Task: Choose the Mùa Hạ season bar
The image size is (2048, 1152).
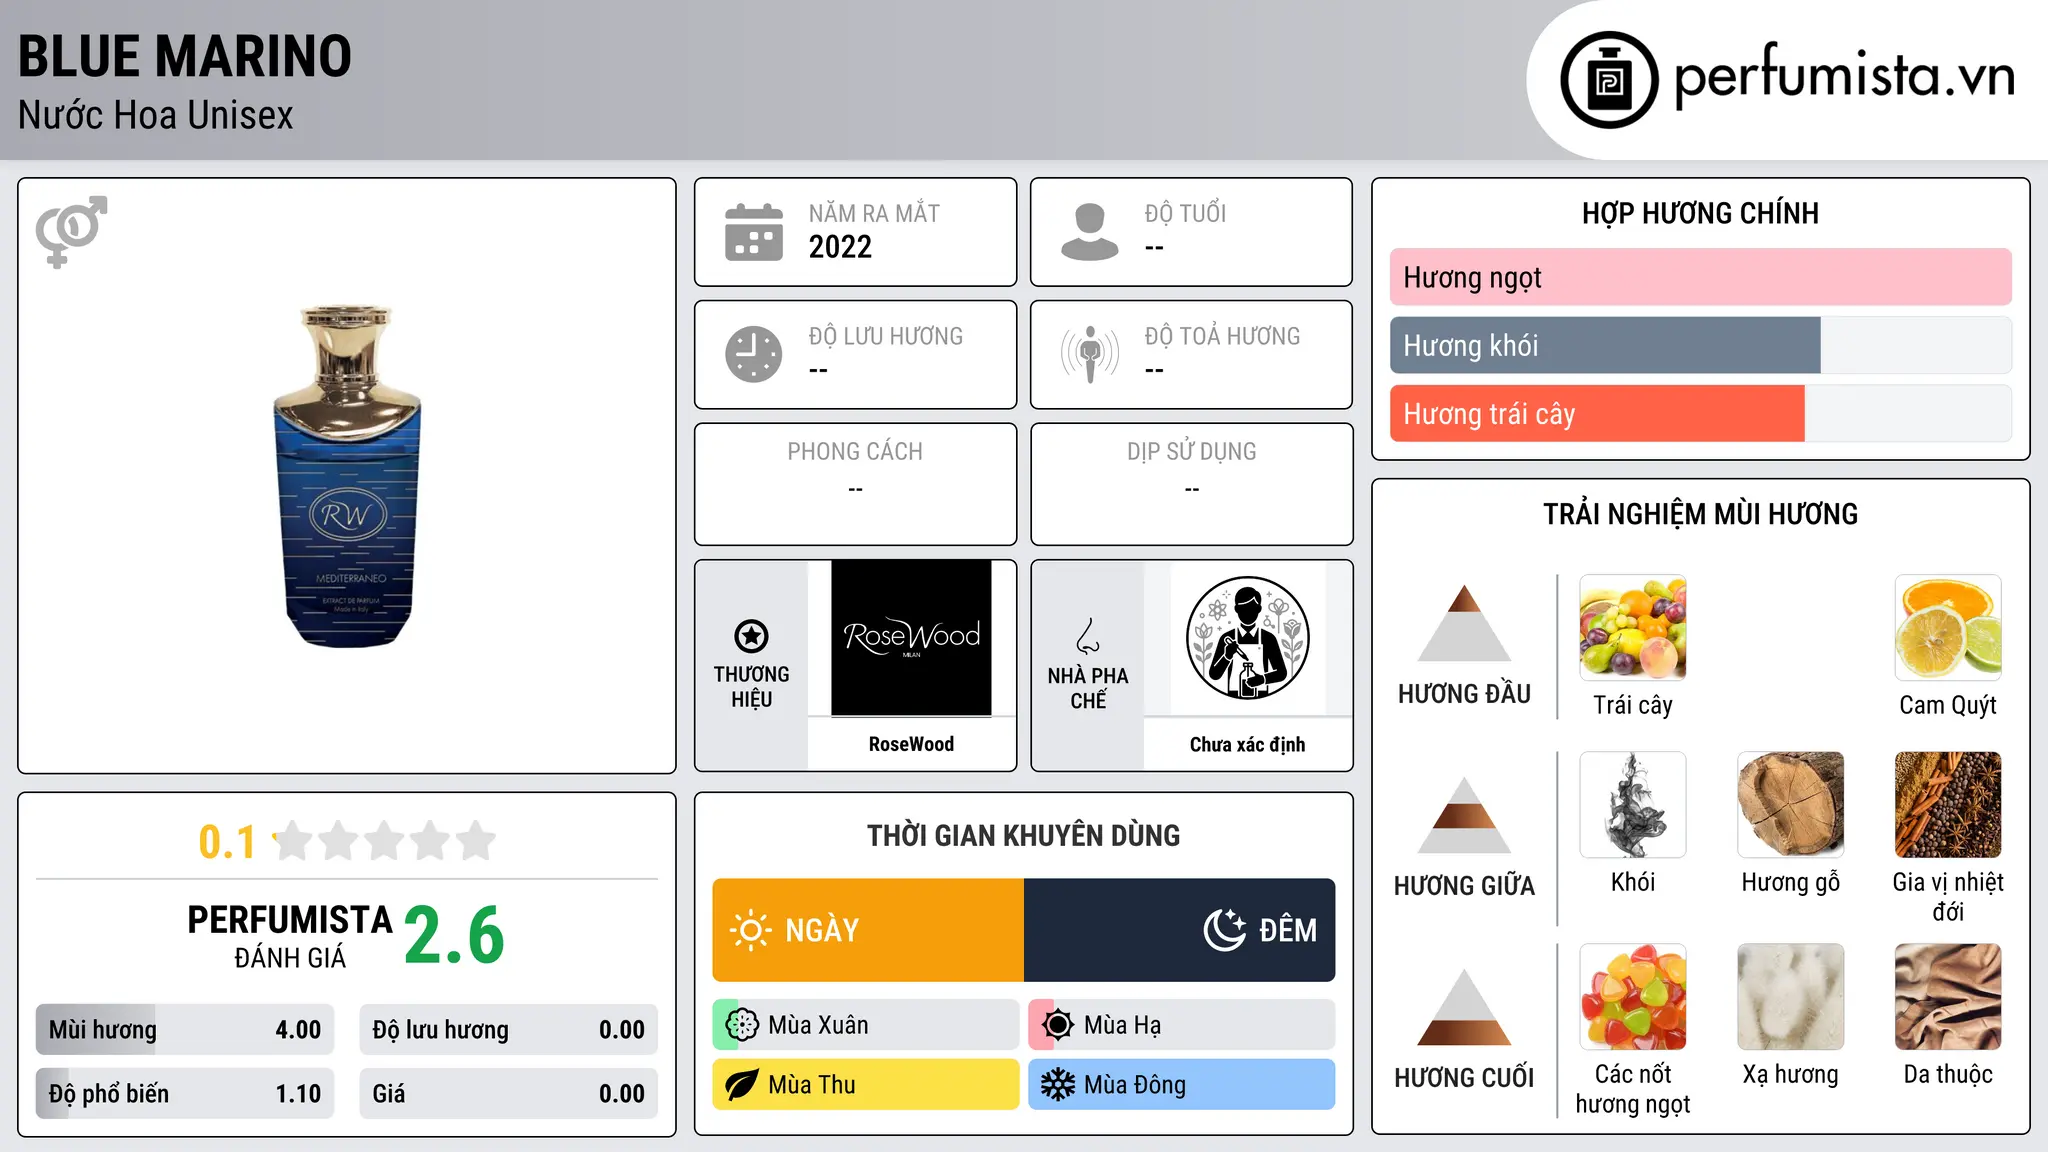Action: (x=1182, y=1025)
